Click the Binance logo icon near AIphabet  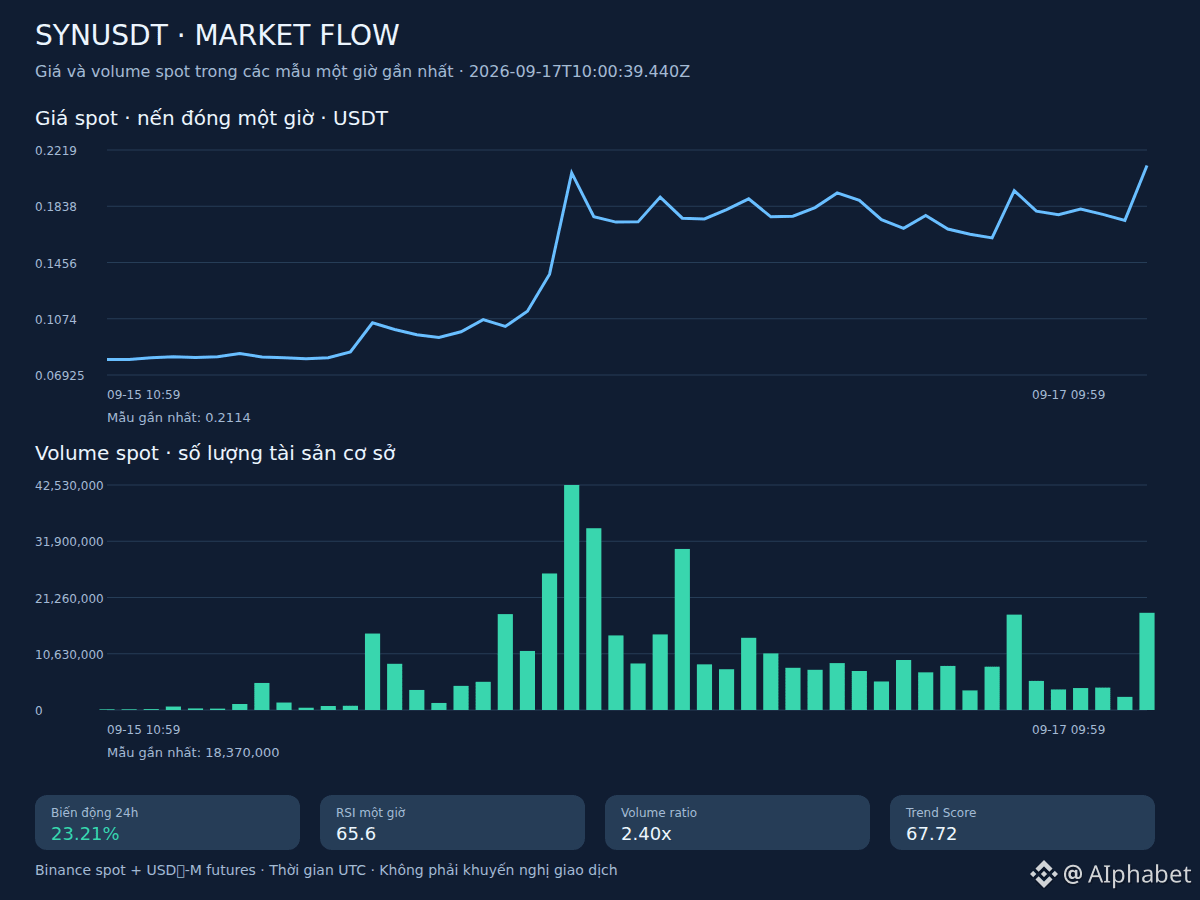tap(1043, 874)
